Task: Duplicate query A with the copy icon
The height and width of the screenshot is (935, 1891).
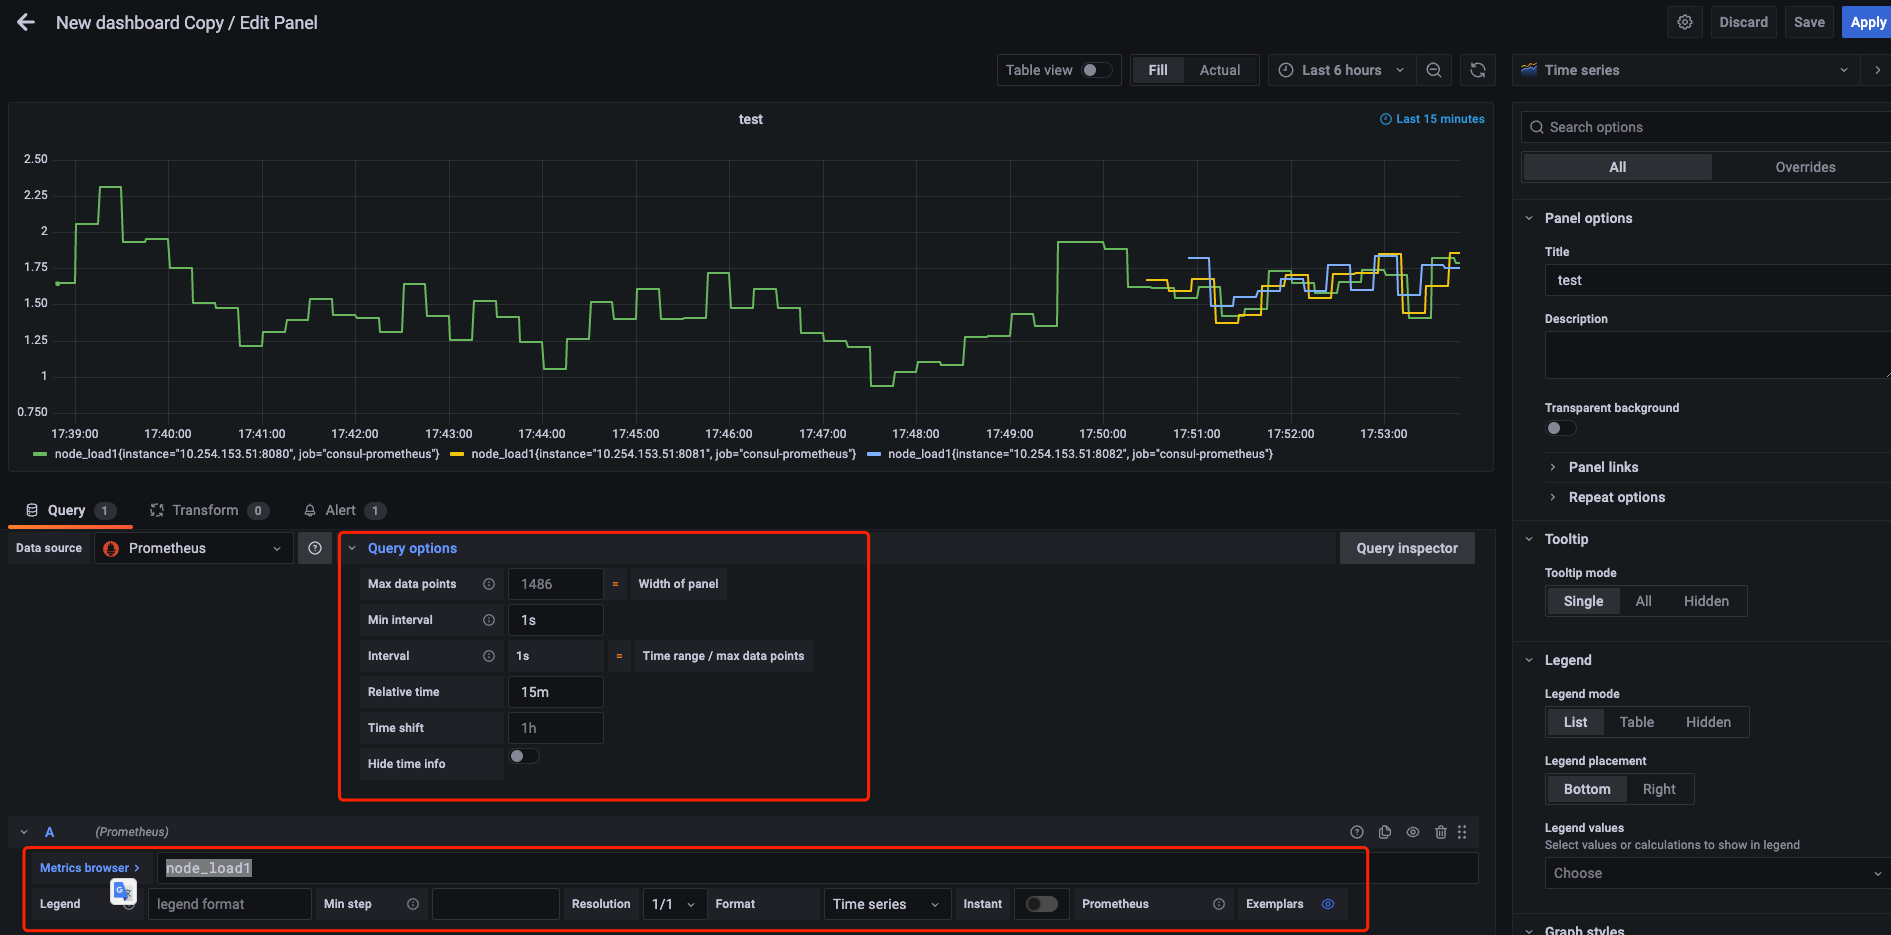Action: pyautogui.click(x=1385, y=832)
